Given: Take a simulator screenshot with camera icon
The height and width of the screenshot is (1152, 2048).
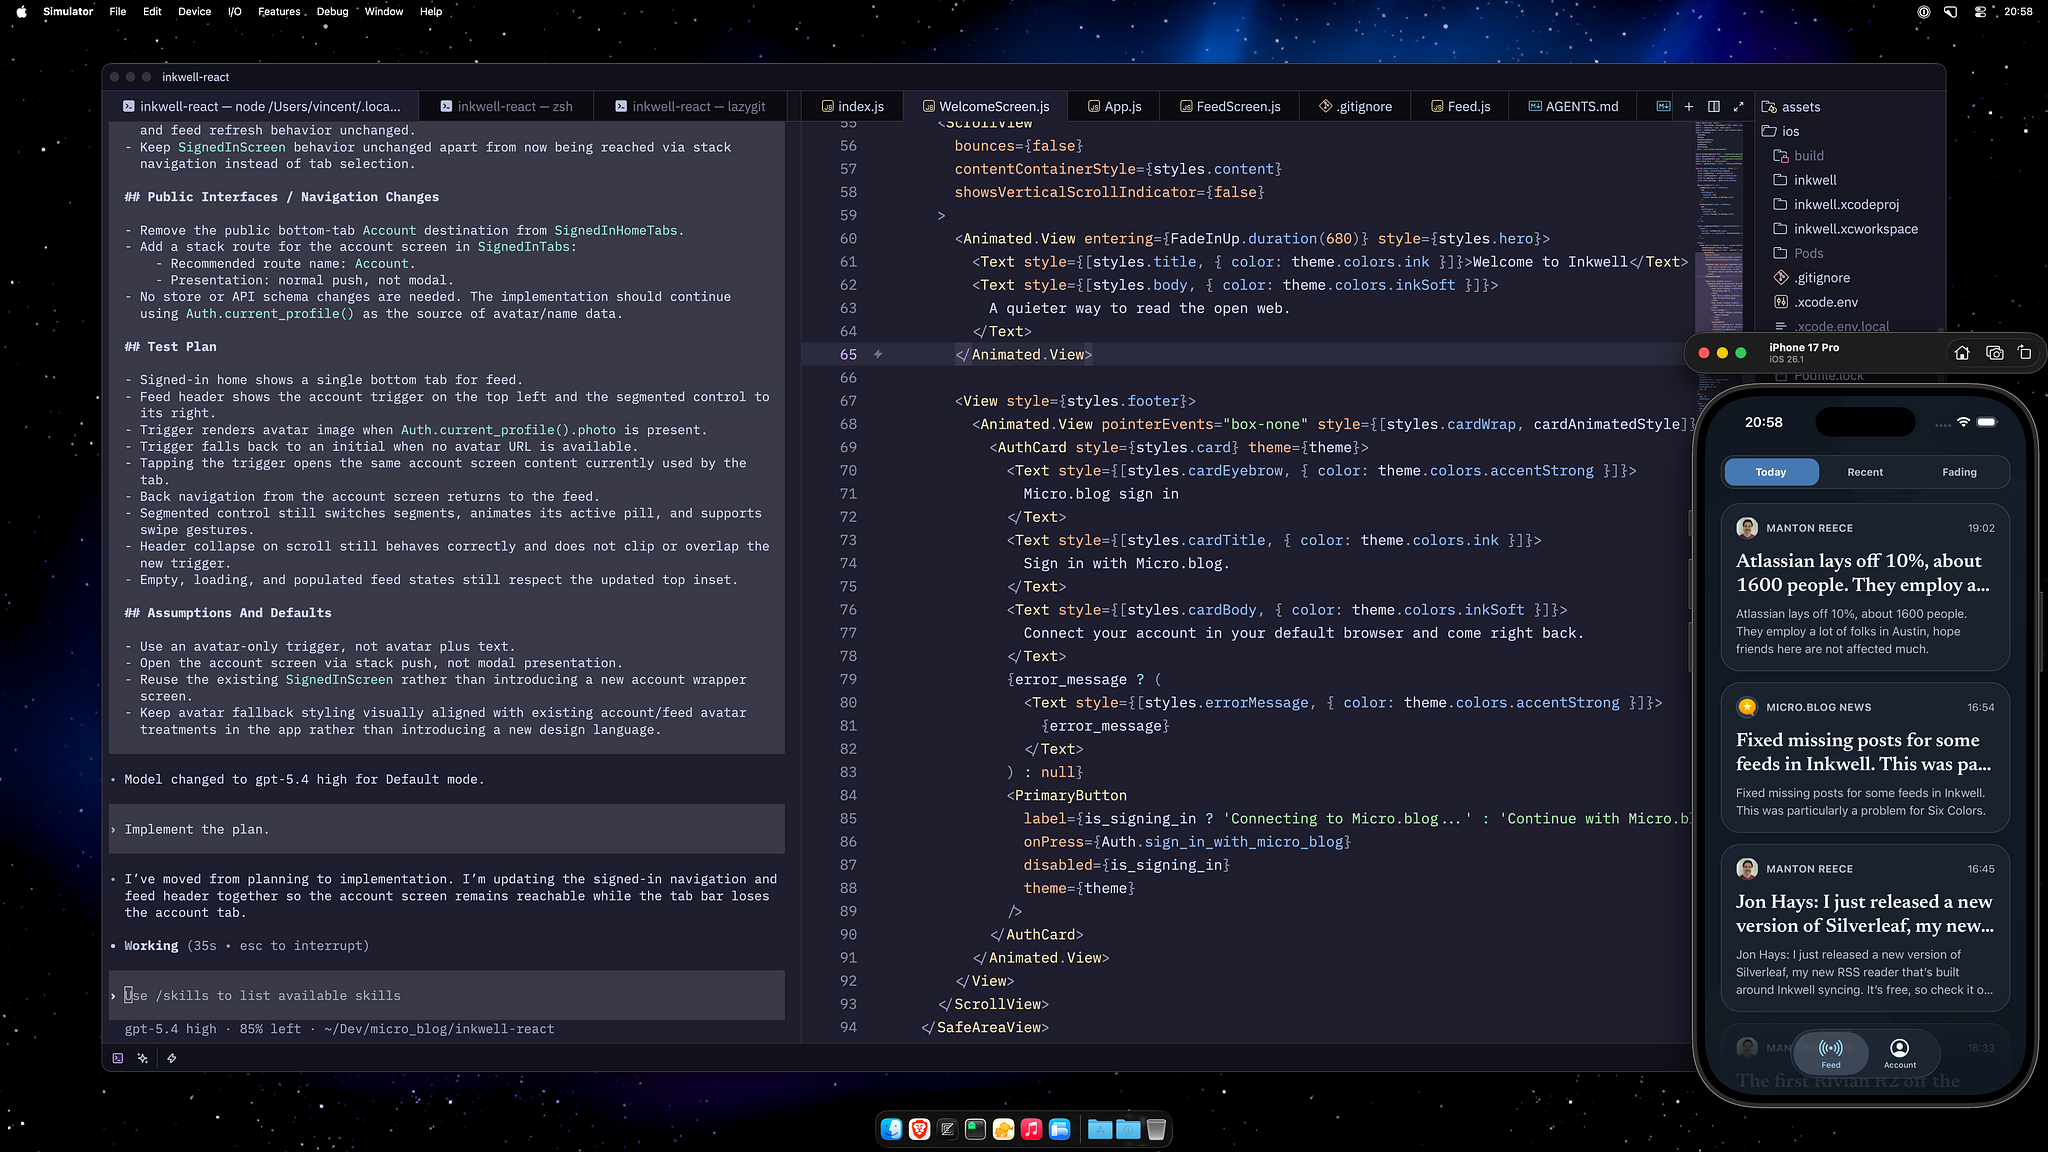Looking at the screenshot, I should [1994, 353].
